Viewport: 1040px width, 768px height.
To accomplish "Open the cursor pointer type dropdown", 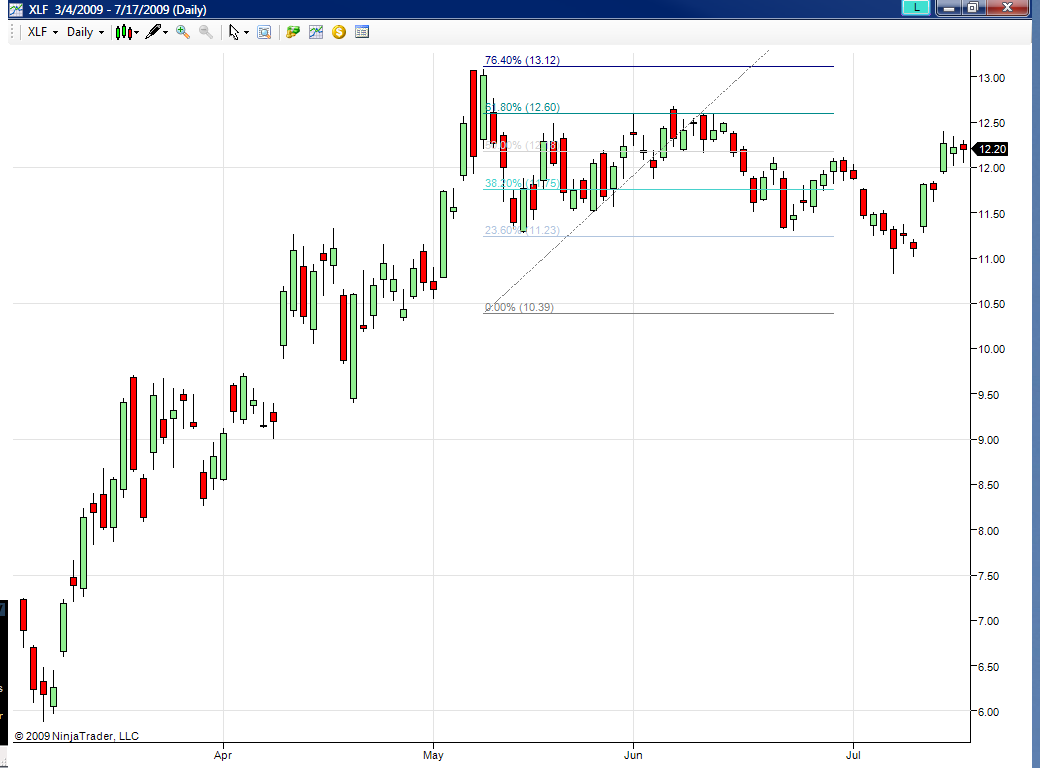I will 238,32.
